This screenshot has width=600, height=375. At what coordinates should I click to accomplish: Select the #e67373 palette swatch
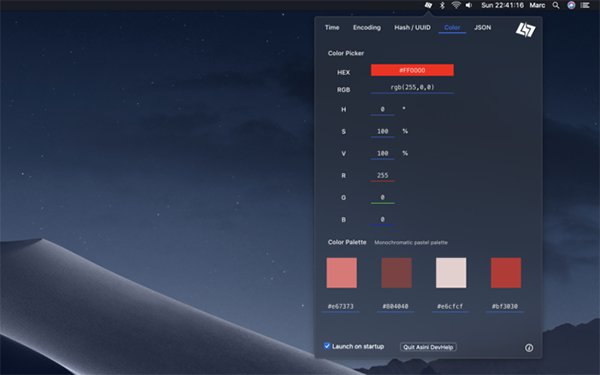[342, 273]
